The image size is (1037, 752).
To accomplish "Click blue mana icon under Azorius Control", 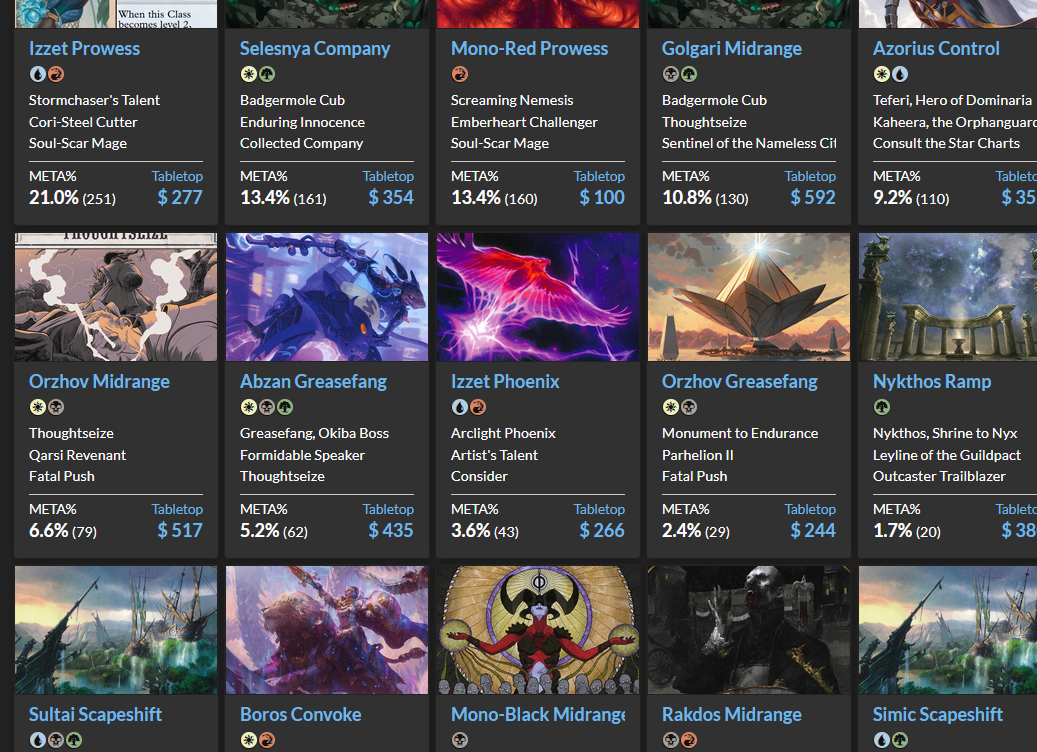I will point(900,74).
